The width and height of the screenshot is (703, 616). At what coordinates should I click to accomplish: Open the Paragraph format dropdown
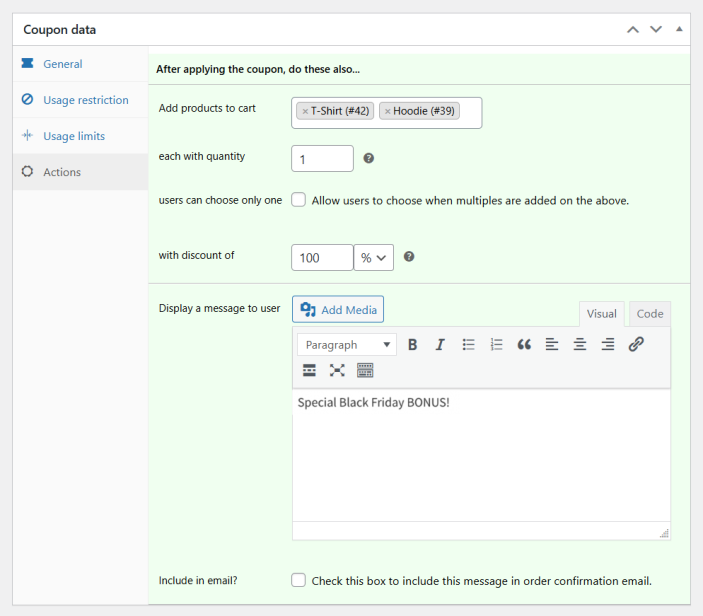coord(346,345)
